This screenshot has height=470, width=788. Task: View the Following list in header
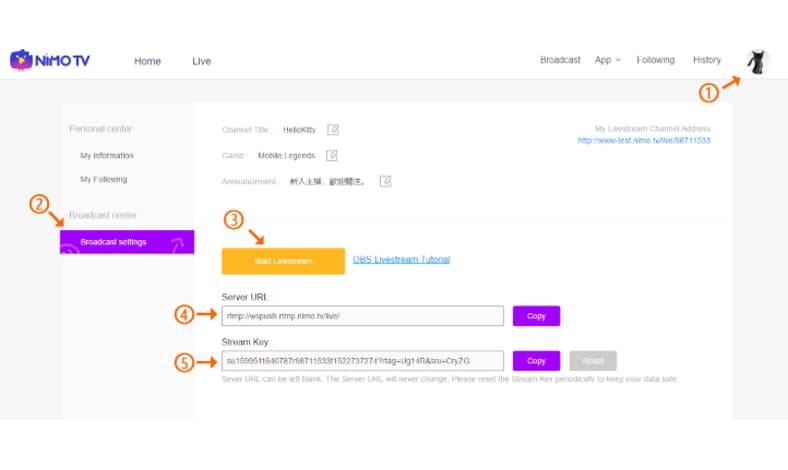tap(655, 60)
